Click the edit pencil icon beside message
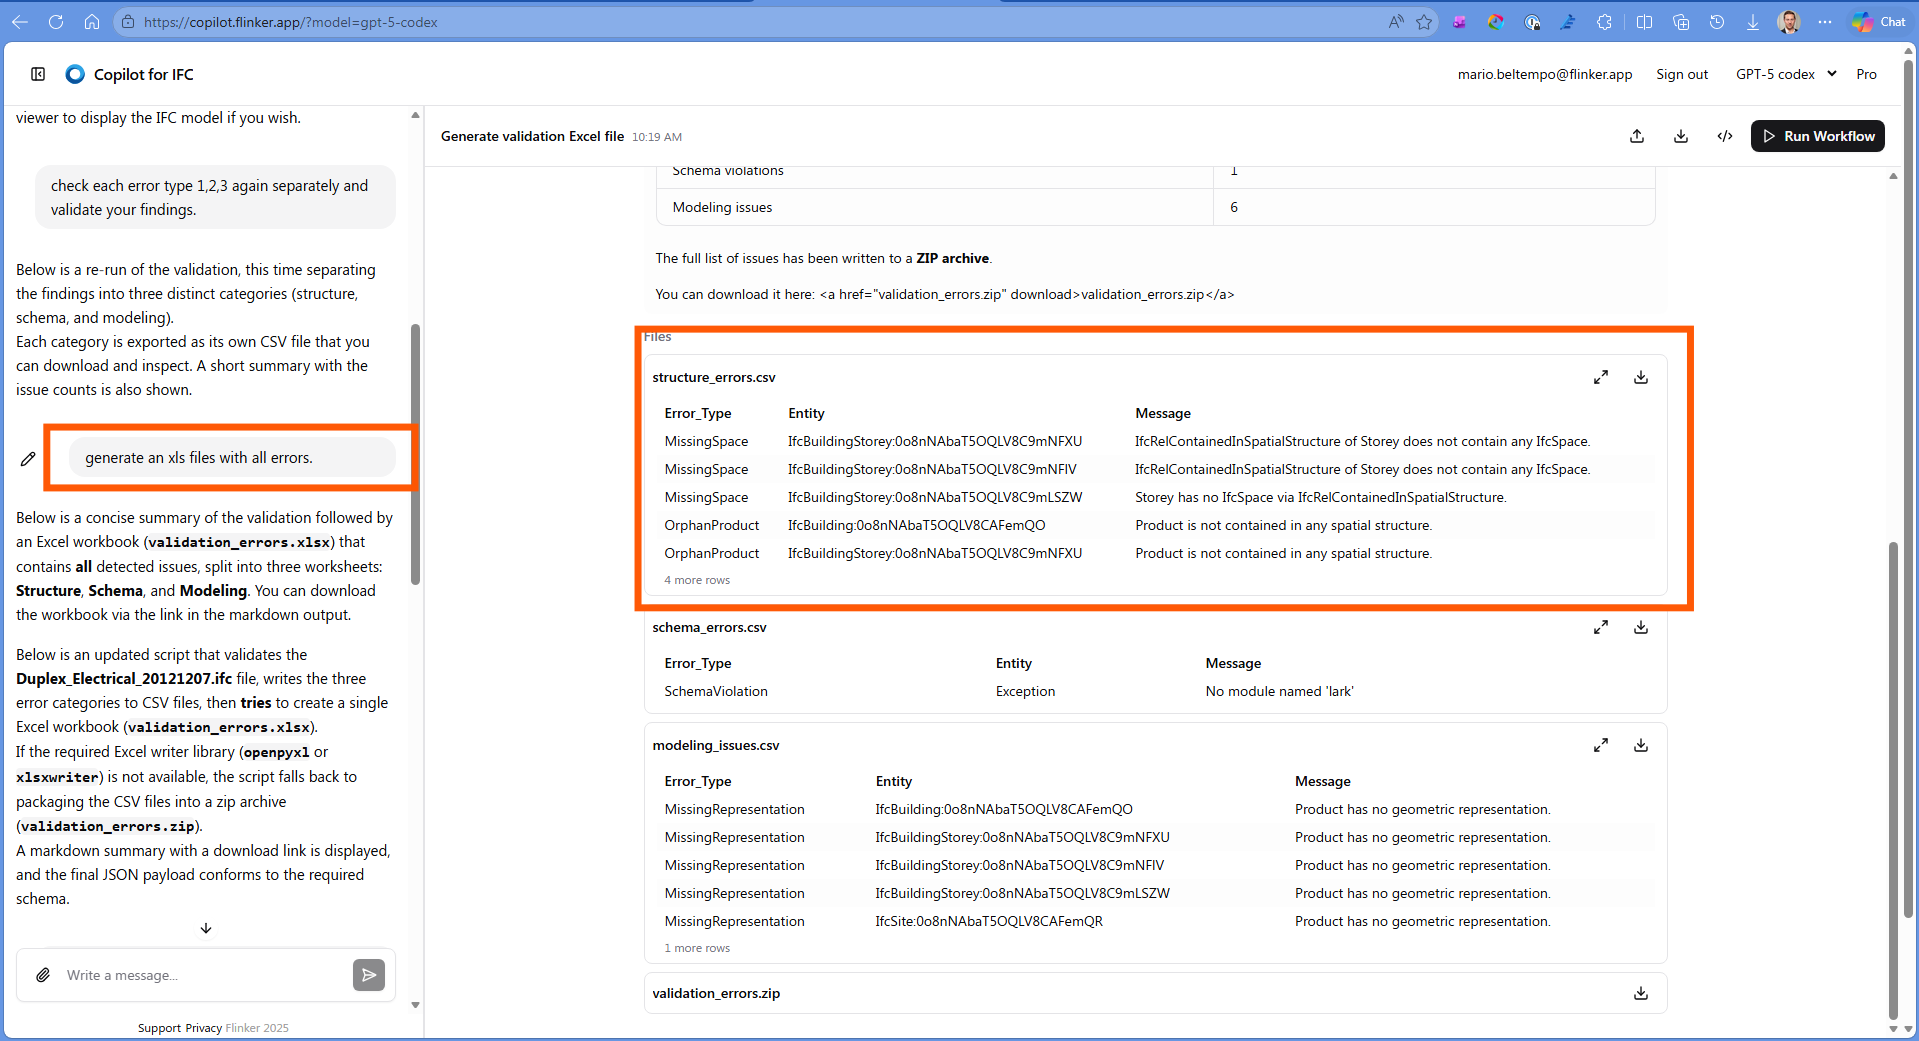Image resolution: width=1919 pixels, height=1041 pixels. pyautogui.click(x=28, y=459)
